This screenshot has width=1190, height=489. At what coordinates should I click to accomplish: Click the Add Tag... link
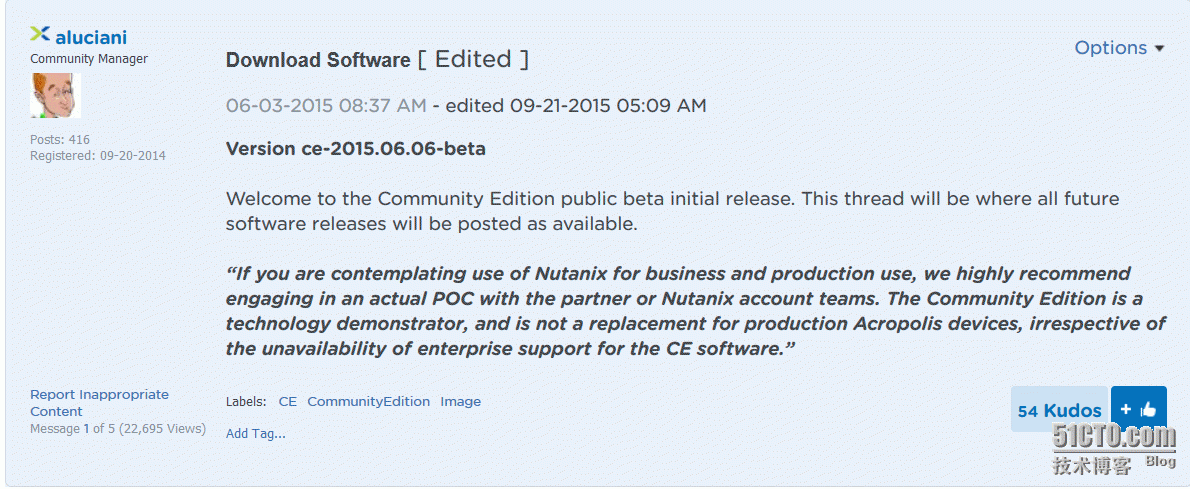[x=256, y=434]
